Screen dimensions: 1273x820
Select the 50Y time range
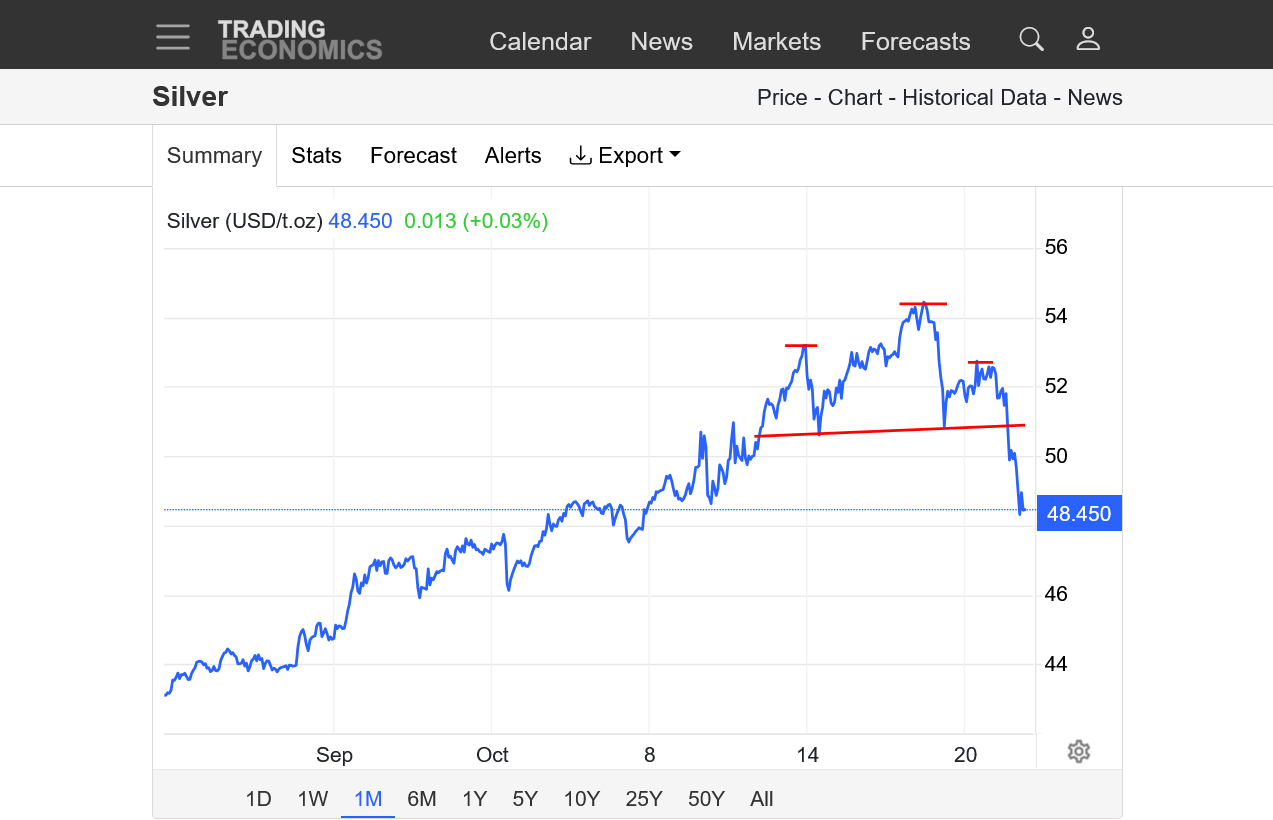(706, 799)
